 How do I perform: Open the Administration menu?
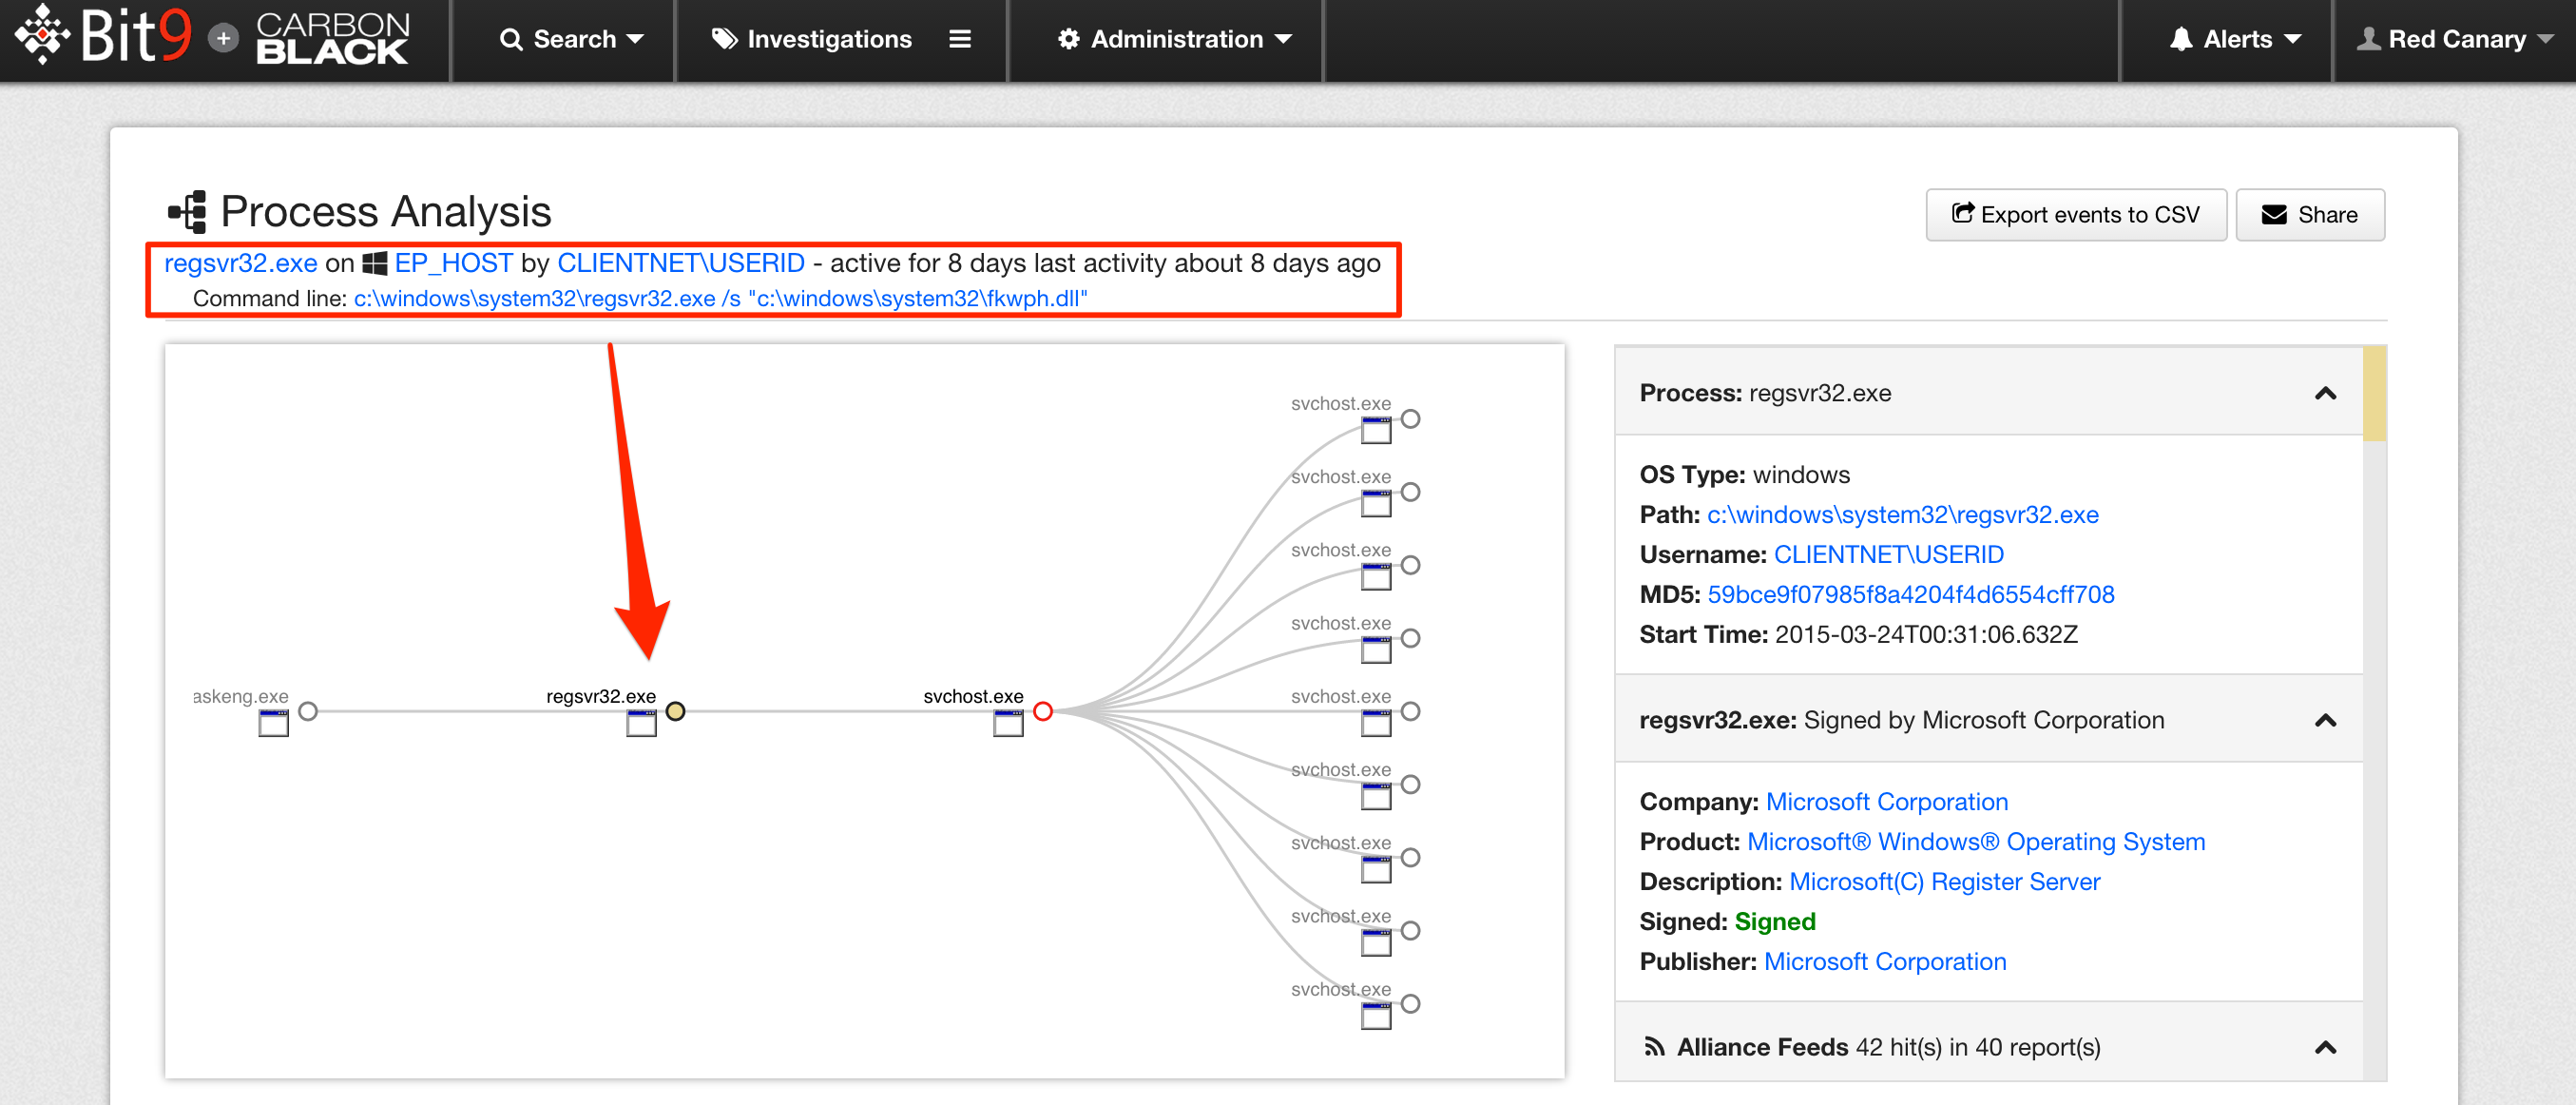pos(1175,39)
